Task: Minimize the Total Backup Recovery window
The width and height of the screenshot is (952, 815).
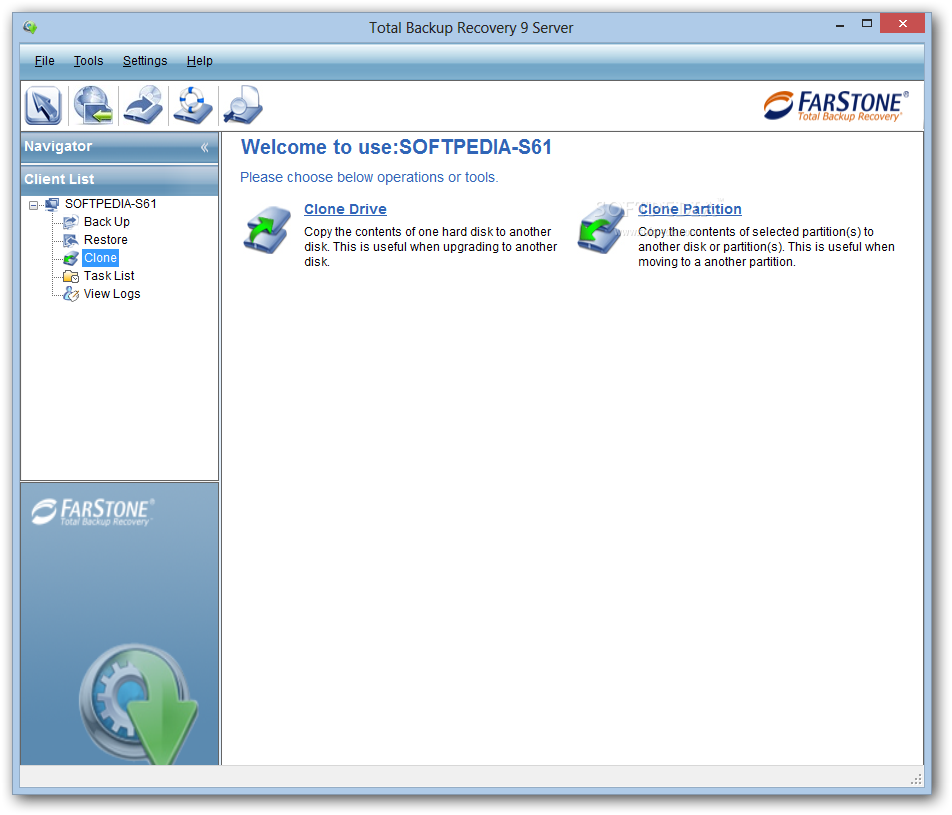Action: click(x=840, y=25)
